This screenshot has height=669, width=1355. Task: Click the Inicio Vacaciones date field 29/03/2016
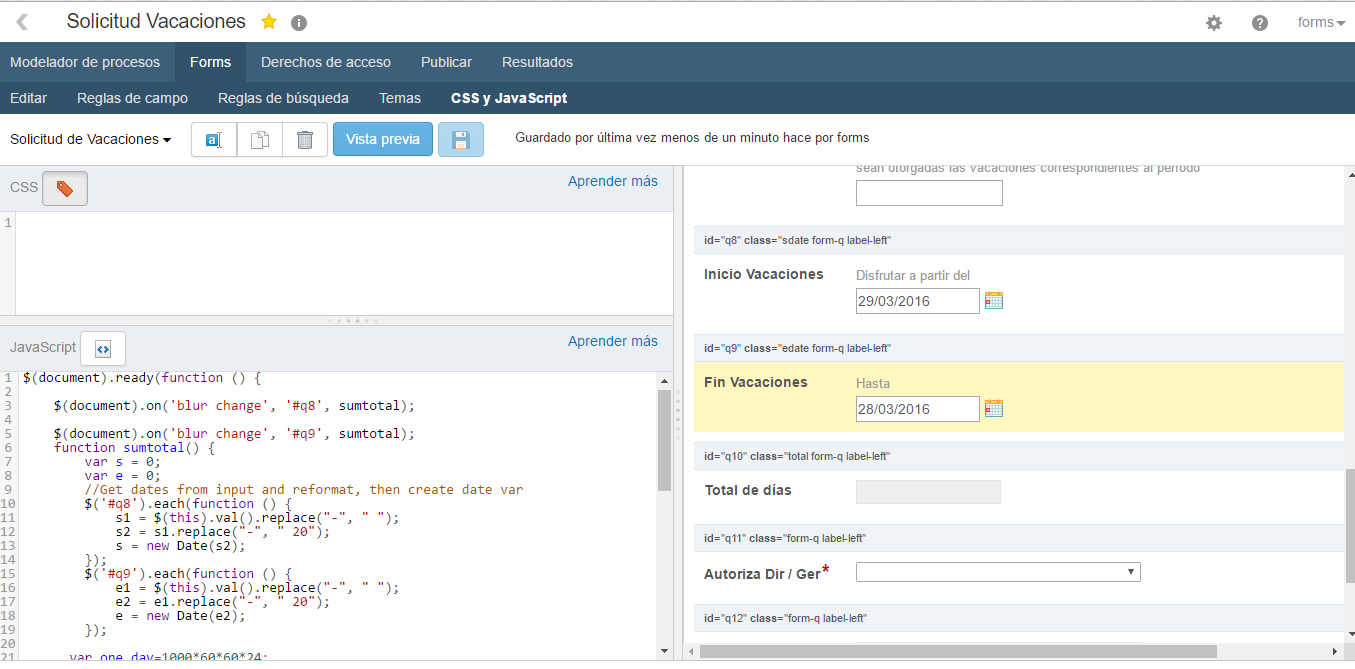click(918, 301)
